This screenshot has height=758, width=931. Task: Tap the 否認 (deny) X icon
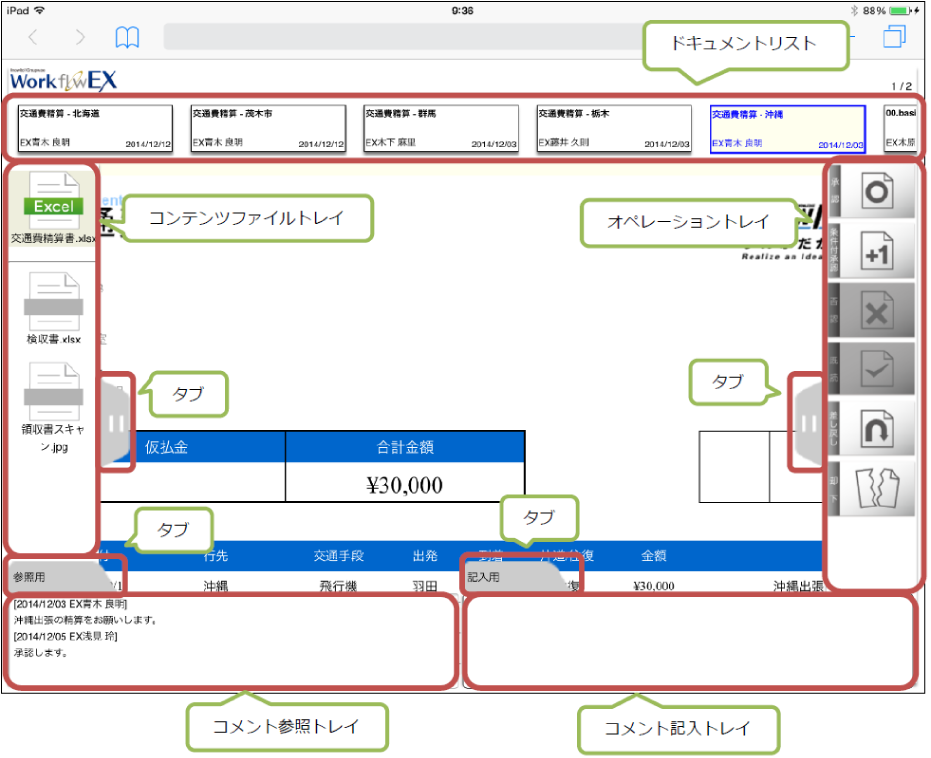point(876,310)
